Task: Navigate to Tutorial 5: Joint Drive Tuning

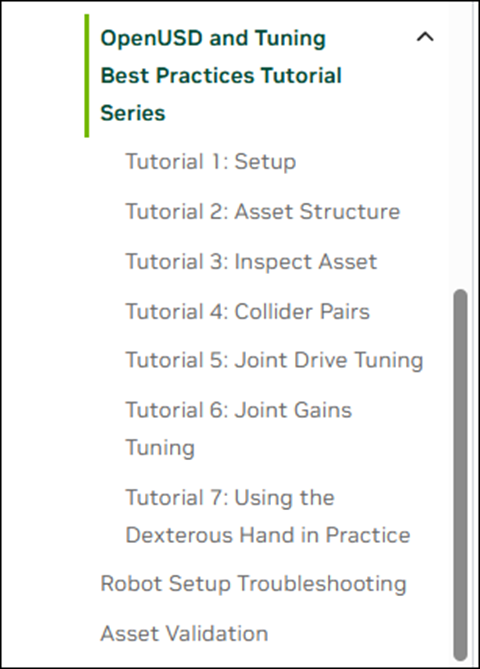Action: [x=274, y=360]
